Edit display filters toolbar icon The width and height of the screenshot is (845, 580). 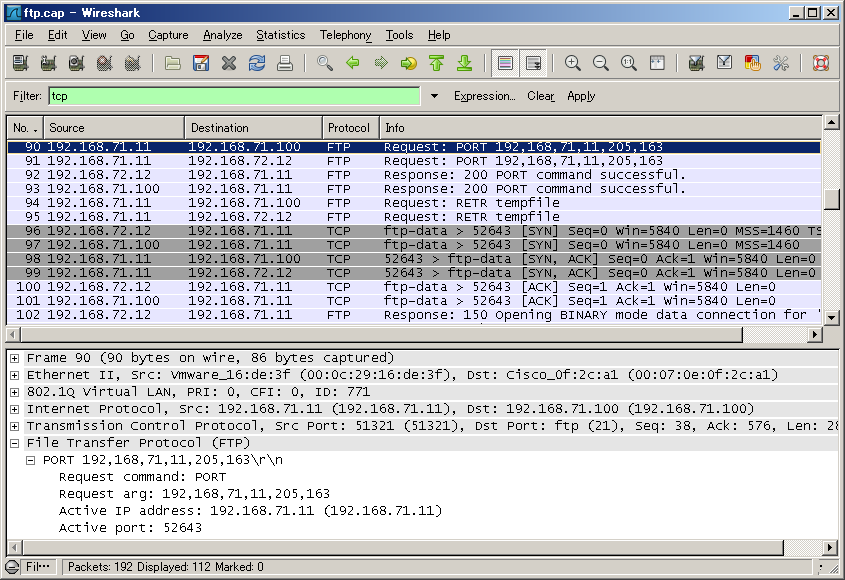pyautogui.click(x=724, y=63)
